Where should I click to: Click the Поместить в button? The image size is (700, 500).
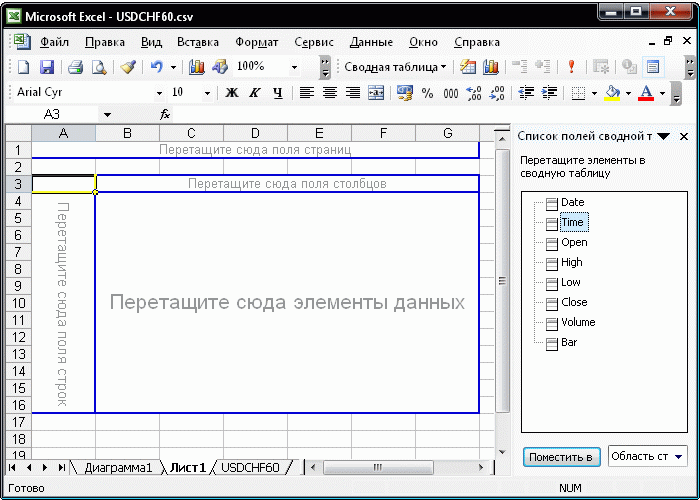[561, 457]
